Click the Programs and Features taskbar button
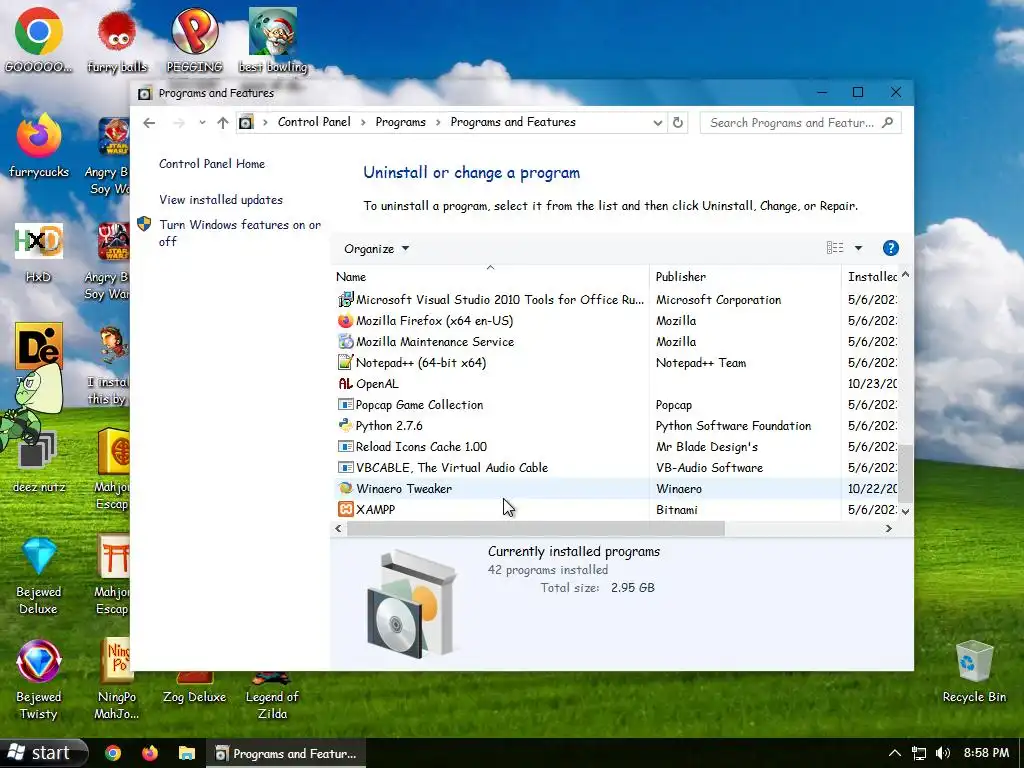1024x768 pixels. [x=286, y=754]
